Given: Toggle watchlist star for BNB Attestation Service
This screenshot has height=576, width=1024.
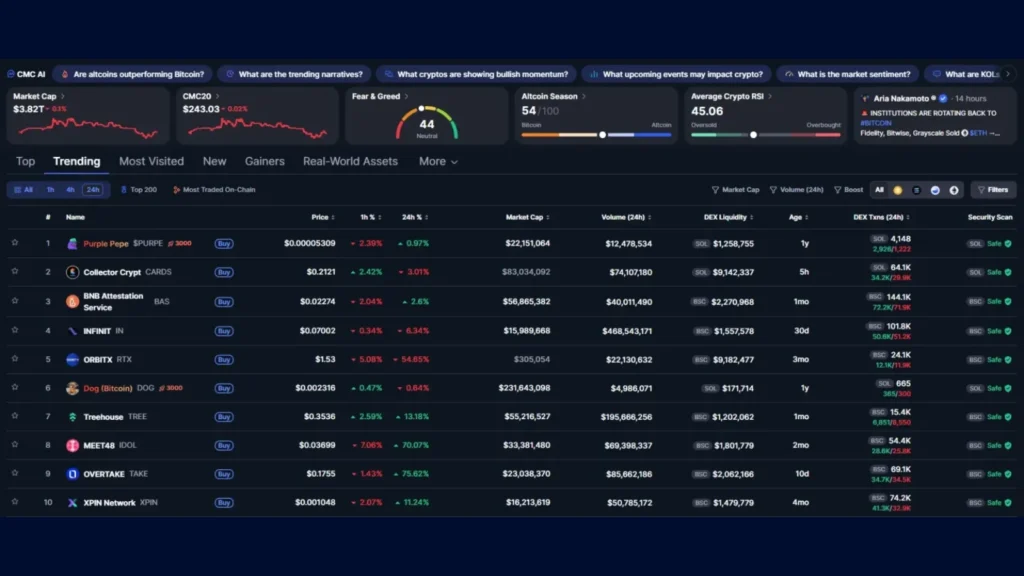Looking at the screenshot, I should point(14,301).
